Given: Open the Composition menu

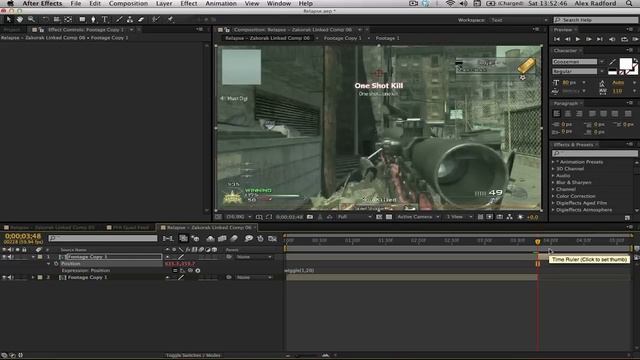Looking at the screenshot, I should coord(128,3).
